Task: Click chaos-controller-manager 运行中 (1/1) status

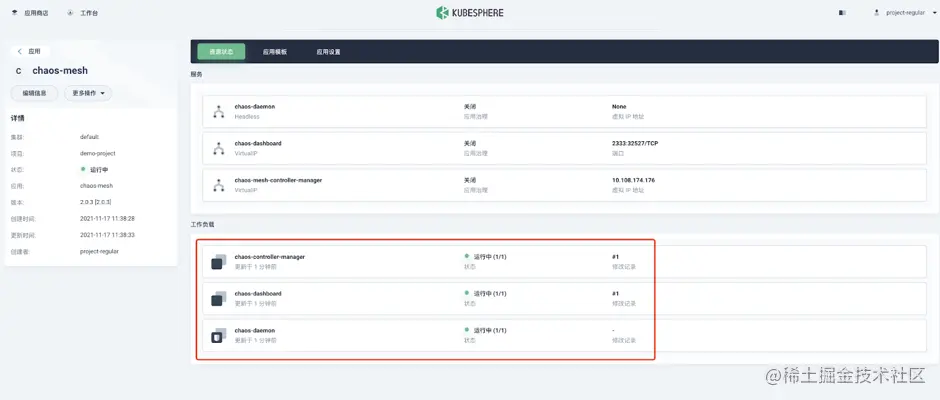Action: point(486,257)
